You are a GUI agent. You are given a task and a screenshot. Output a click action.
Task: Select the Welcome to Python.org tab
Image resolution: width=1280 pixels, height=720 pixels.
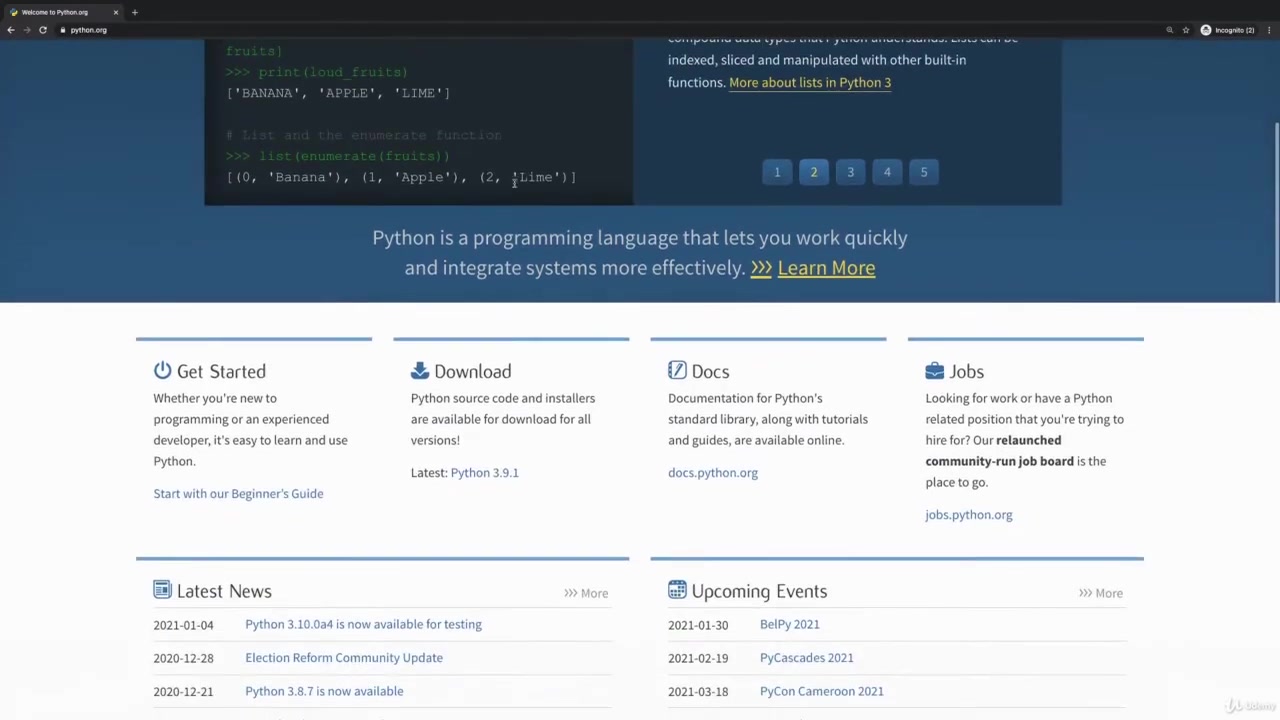(x=55, y=12)
